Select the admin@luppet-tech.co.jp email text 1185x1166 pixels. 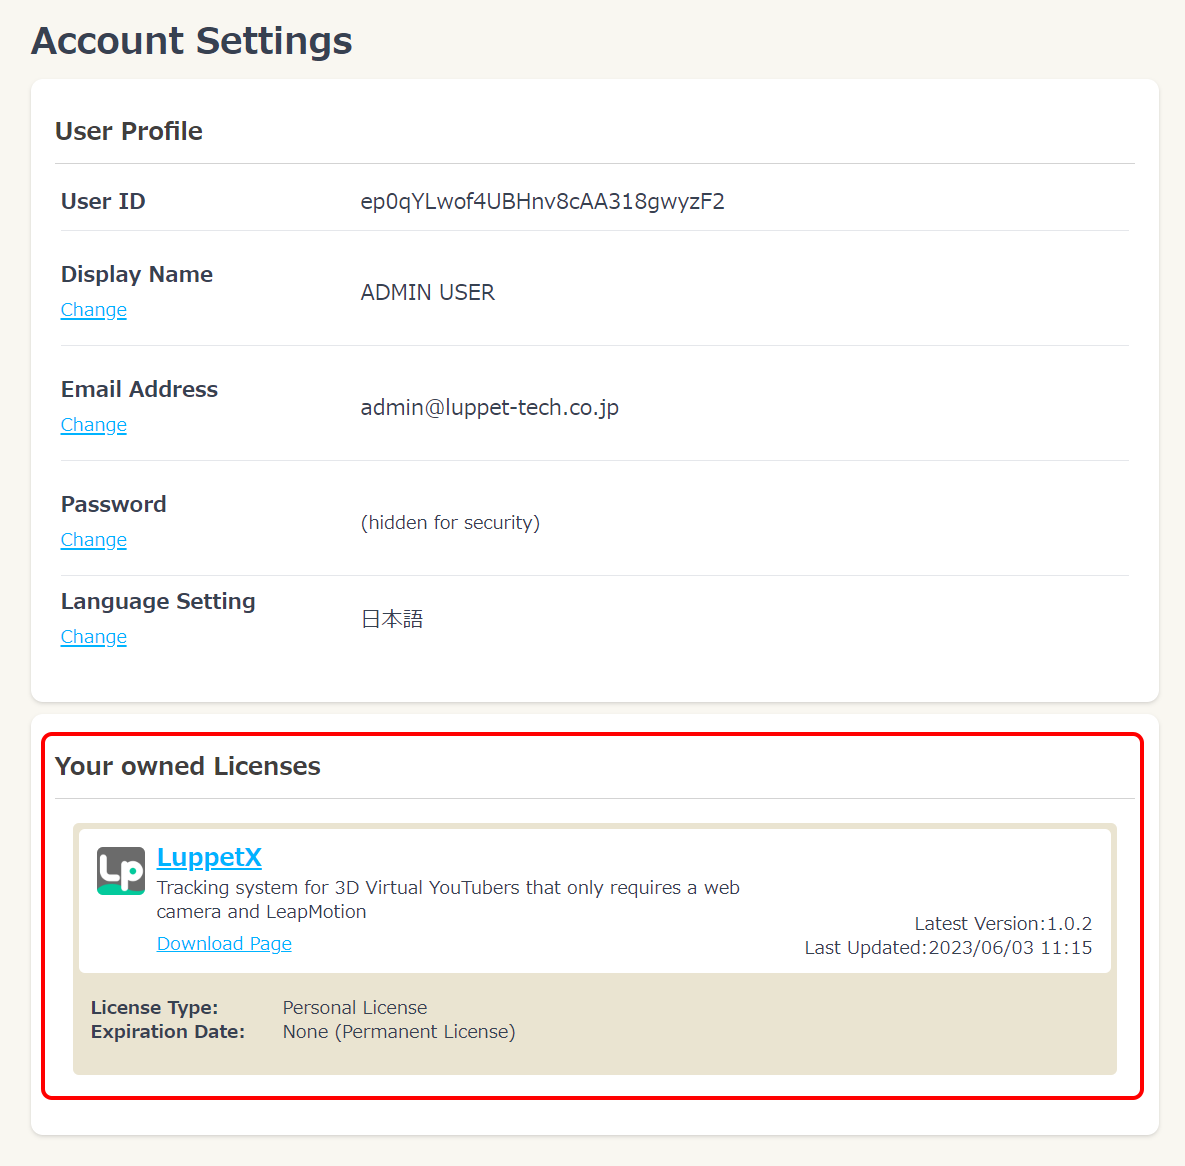tap(489, 408)
